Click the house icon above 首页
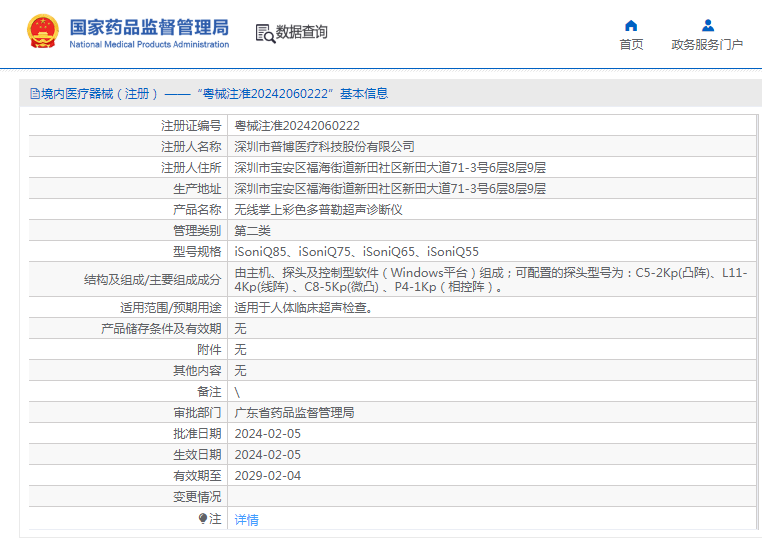Viewport: 762px width, 549px height. [631, 26]
